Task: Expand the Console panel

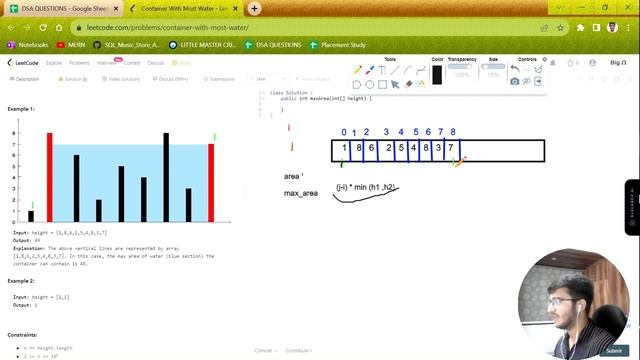Action: (266, 351)
